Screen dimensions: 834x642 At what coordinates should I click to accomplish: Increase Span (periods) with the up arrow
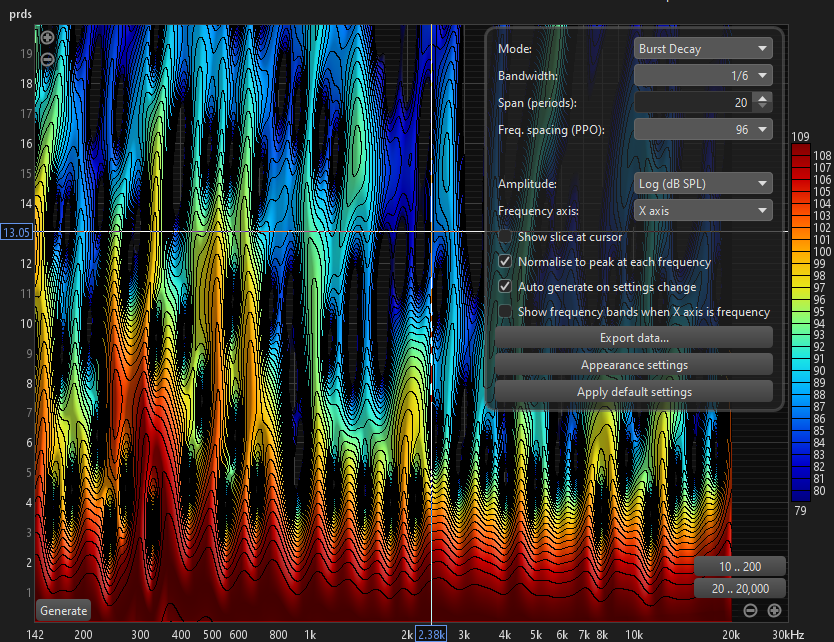tap(763, 98)
